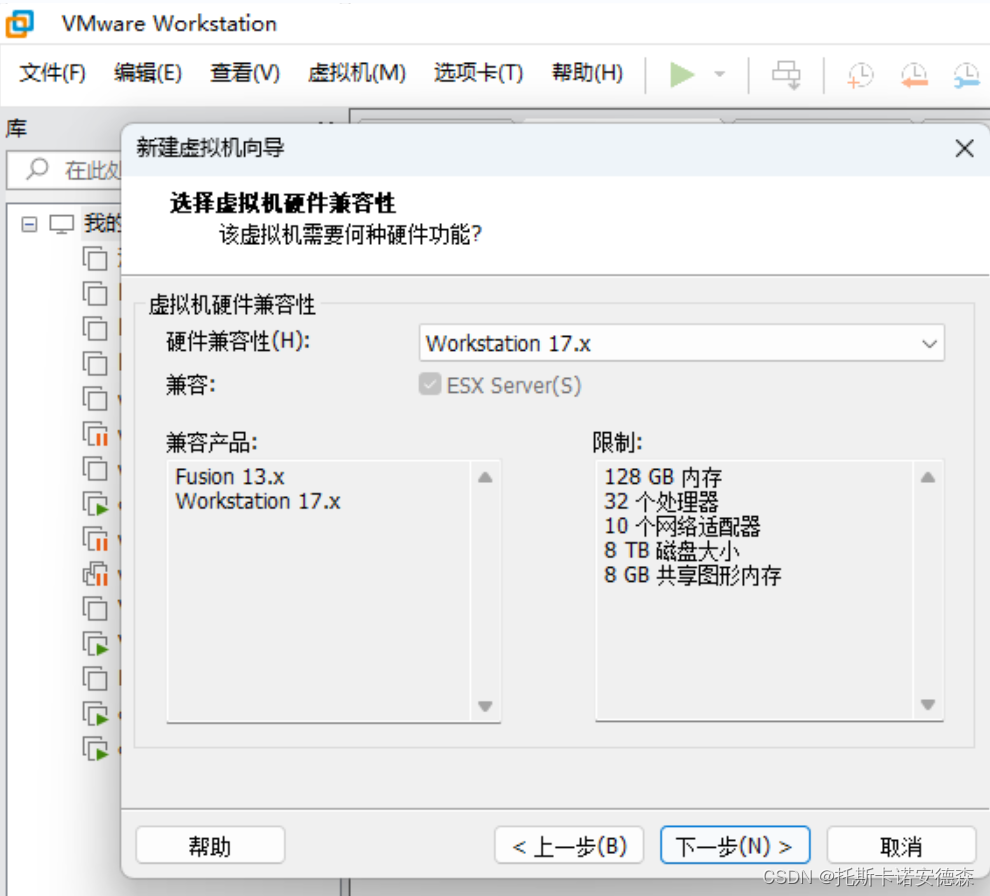
Task: Open the 硬件兼容性 Workstation 17.x dropdown
Action: [x=681, y=343]
